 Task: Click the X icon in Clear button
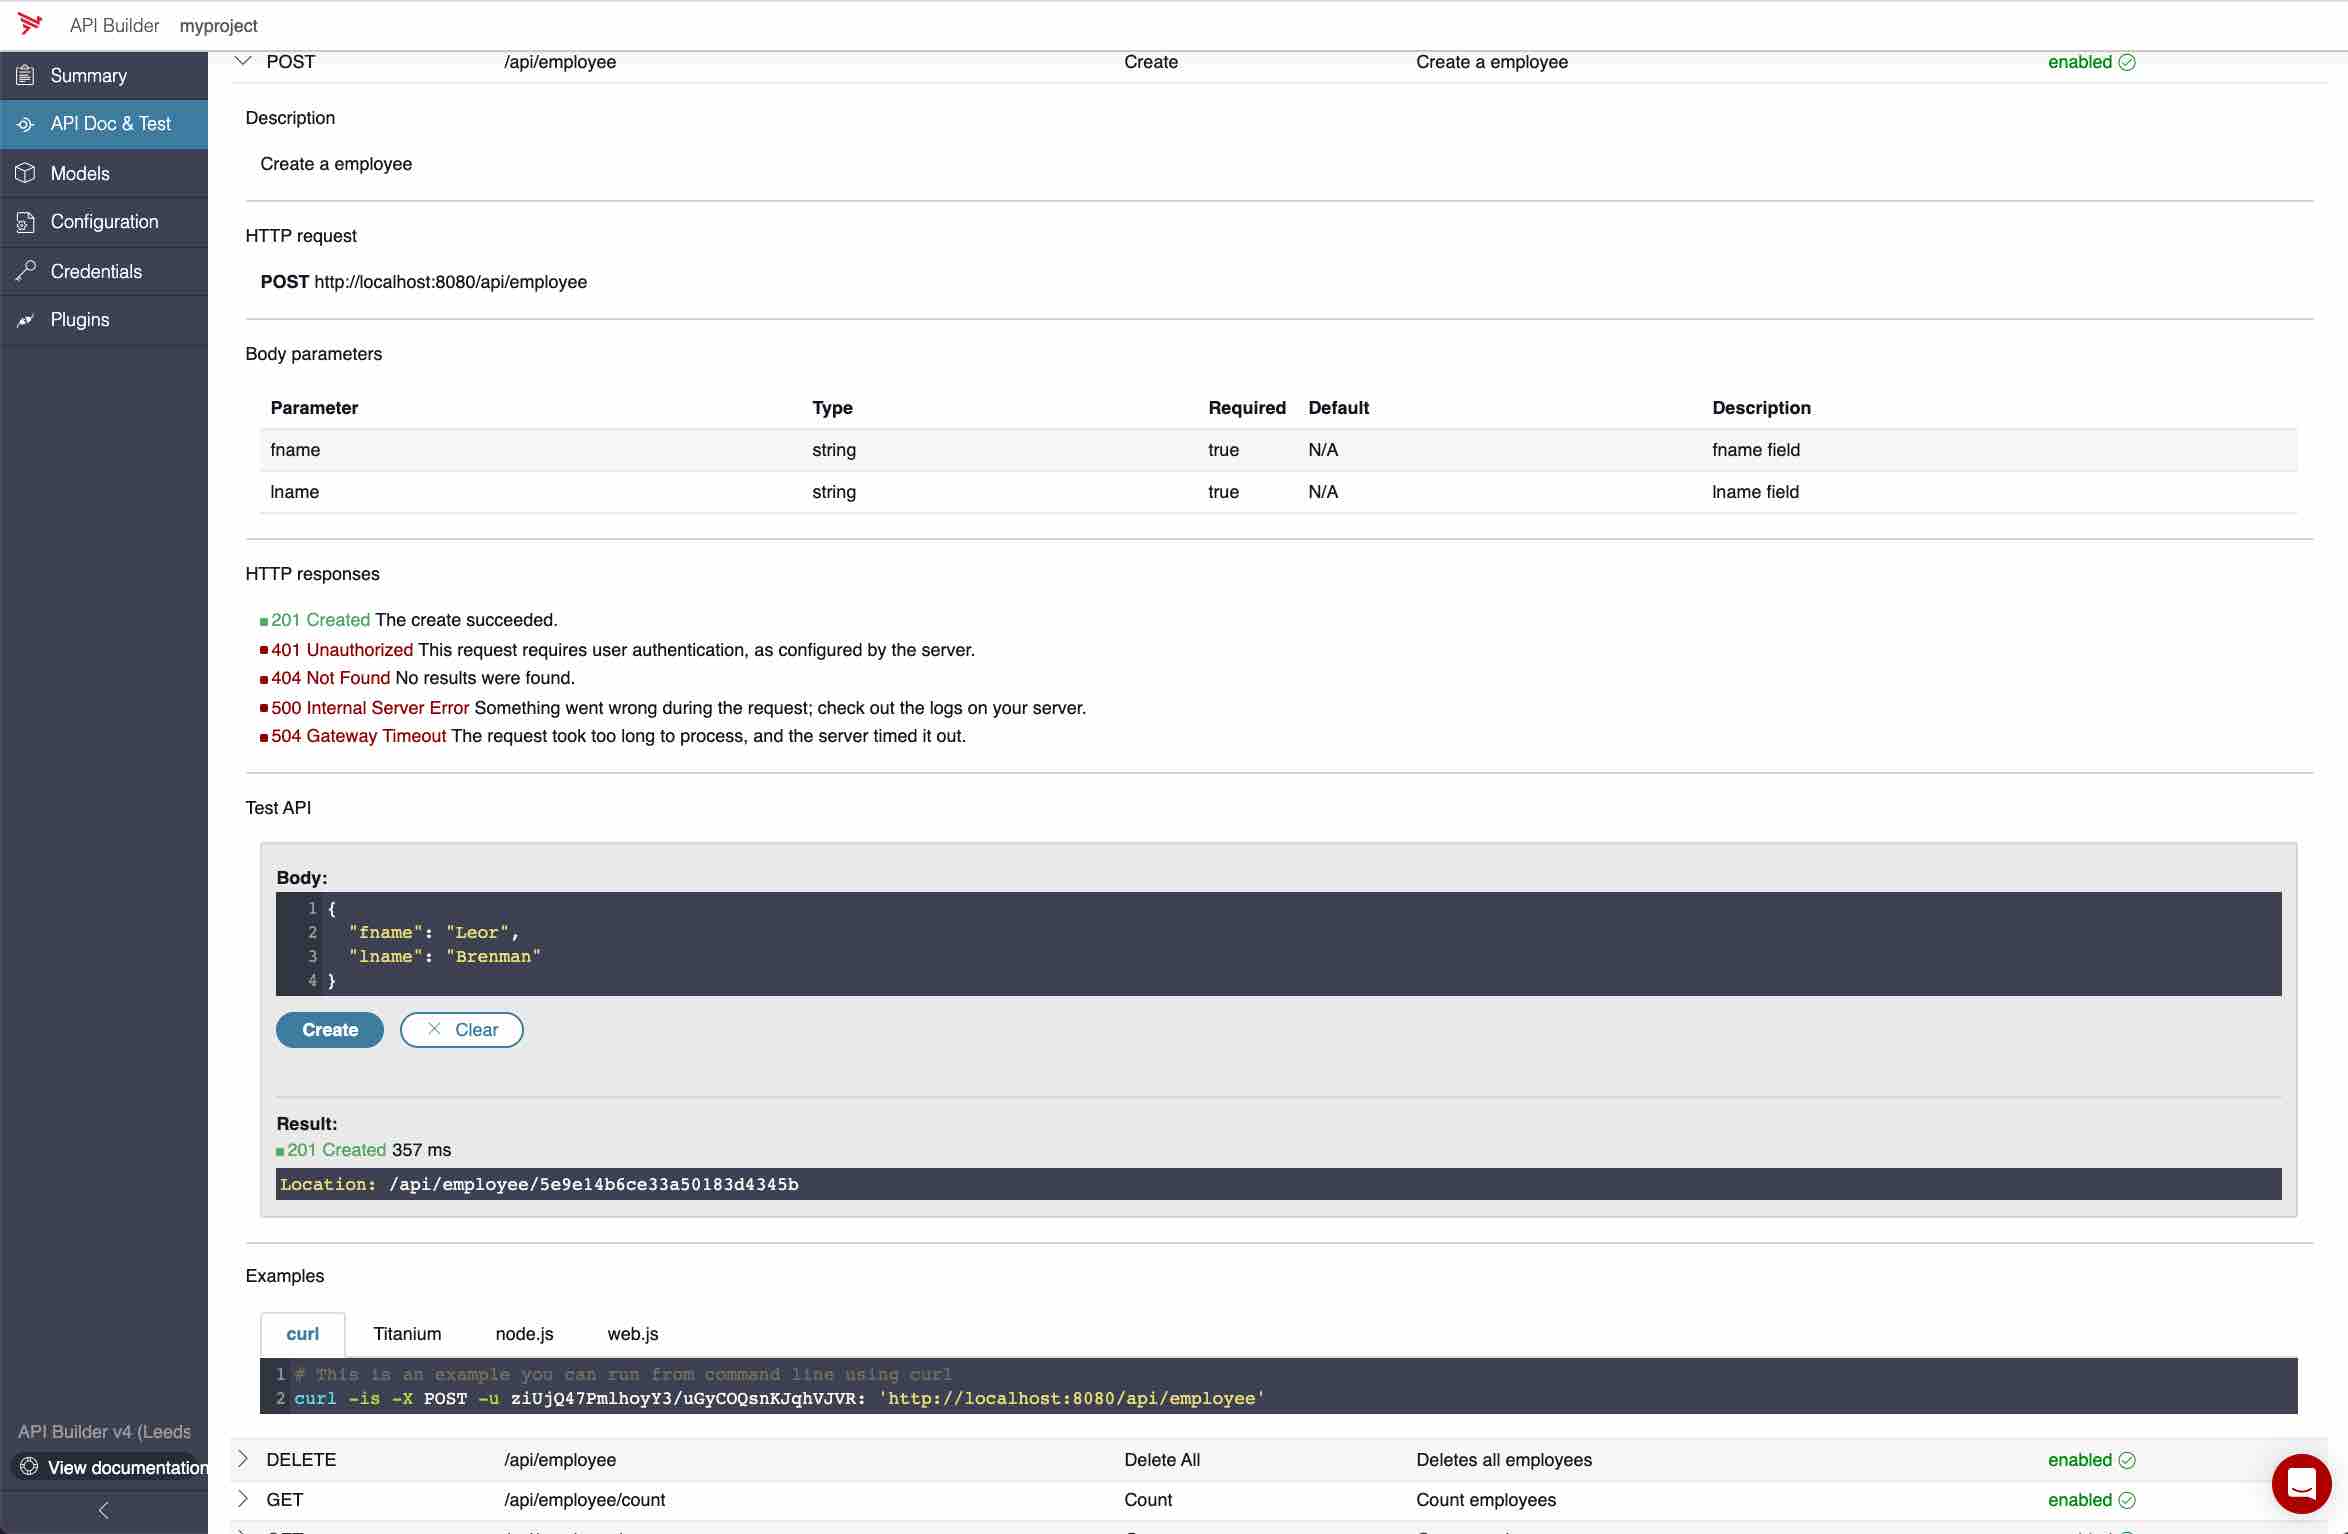434,1029
